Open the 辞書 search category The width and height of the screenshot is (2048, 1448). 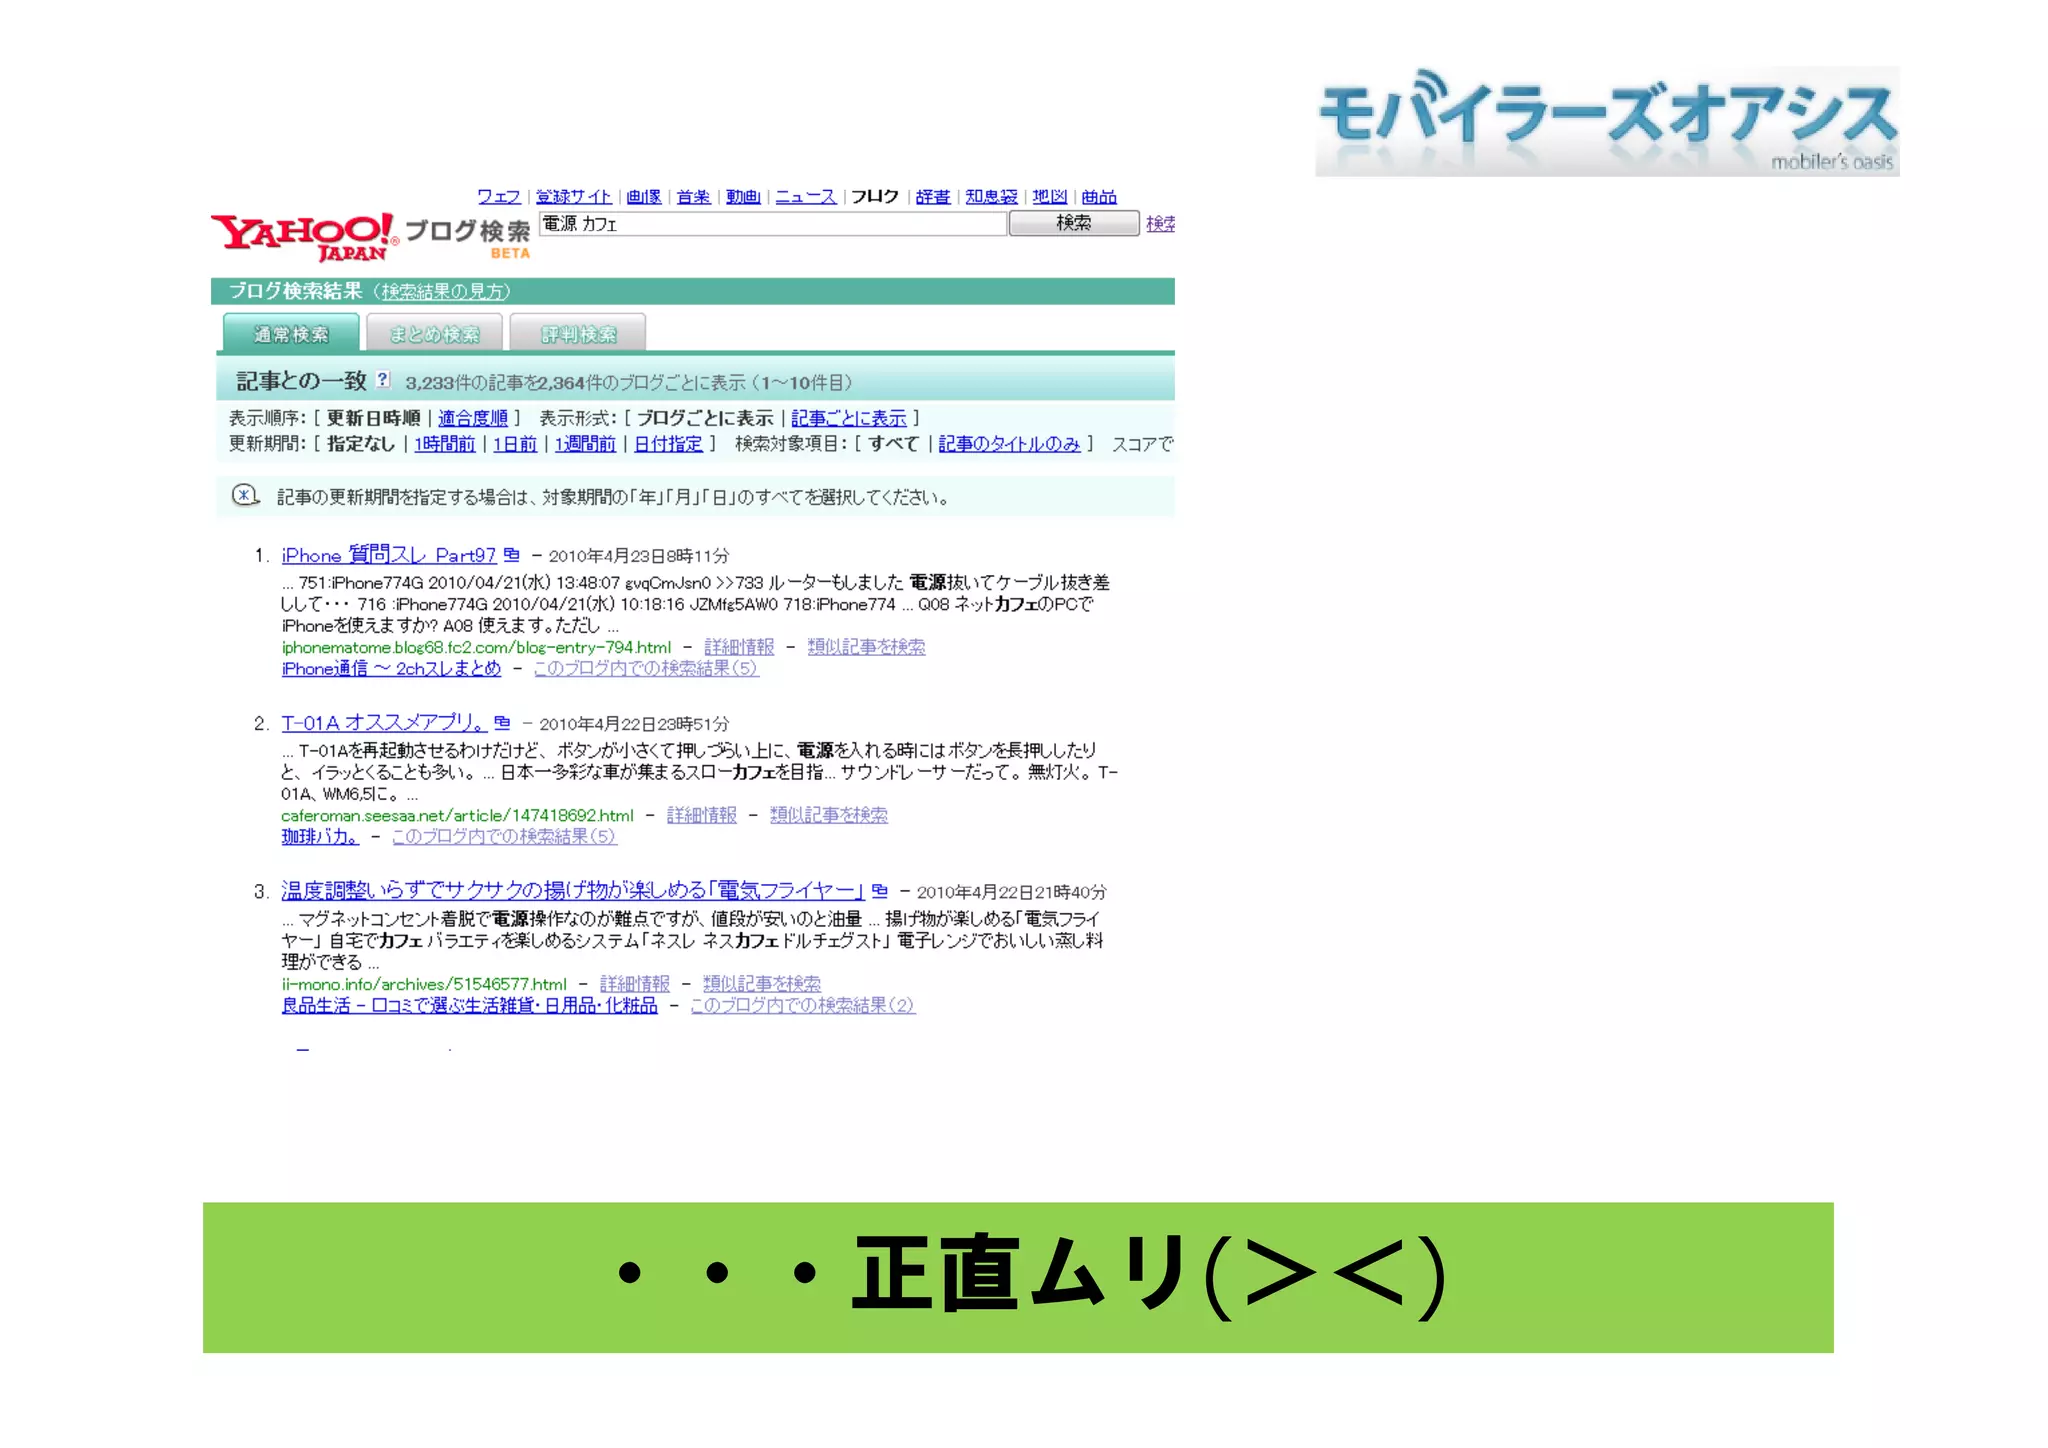click(933, 197)
